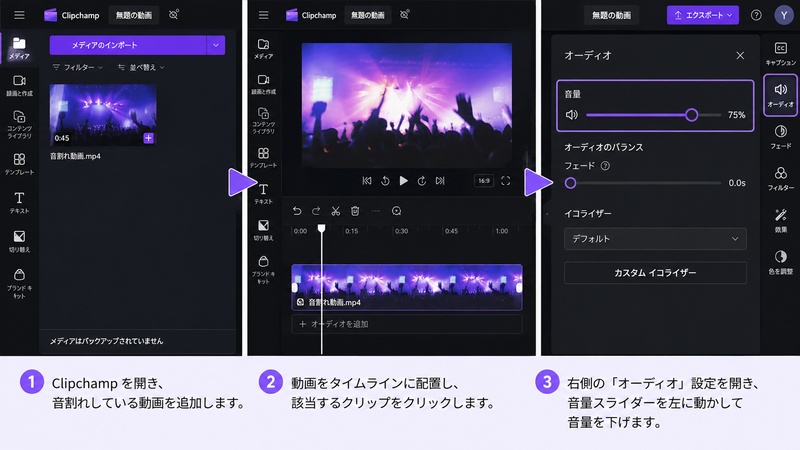800x450 pixels.
Task: Click 切り替え icon in middle panel sidebar
Action: coord(263,230)
